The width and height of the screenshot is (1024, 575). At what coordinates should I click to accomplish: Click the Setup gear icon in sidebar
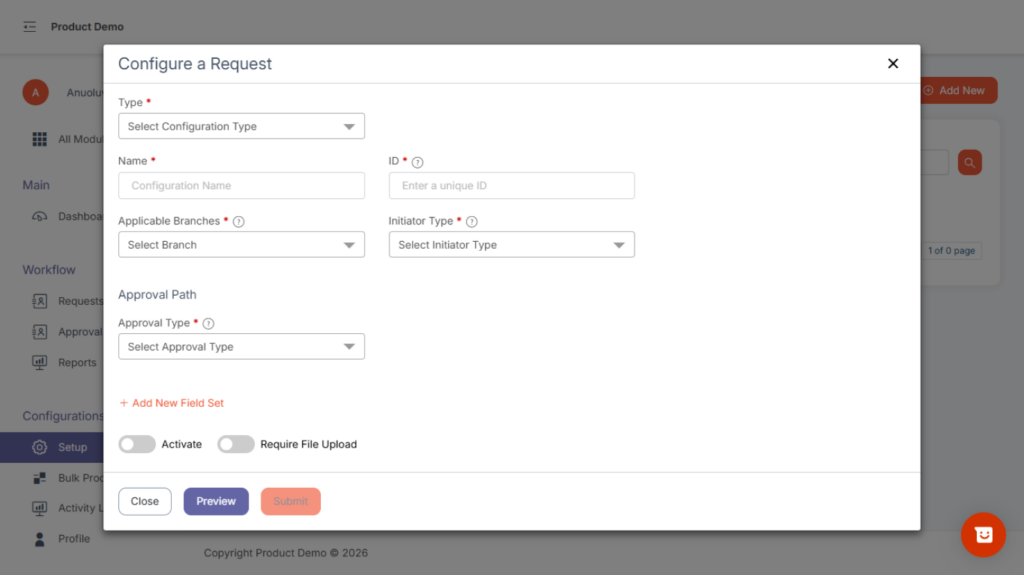(x=40, y=447)
